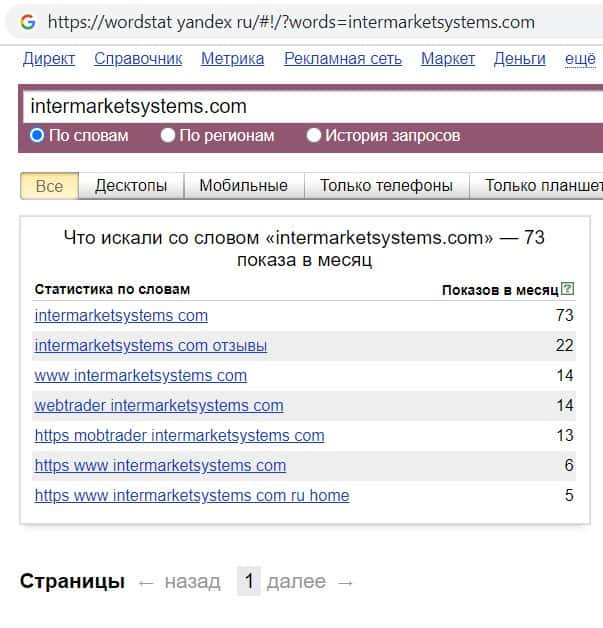Select the 'По регионам' radio button
Image resolution: width=603 pixels, height=628 pixels.
click(168, 135)
